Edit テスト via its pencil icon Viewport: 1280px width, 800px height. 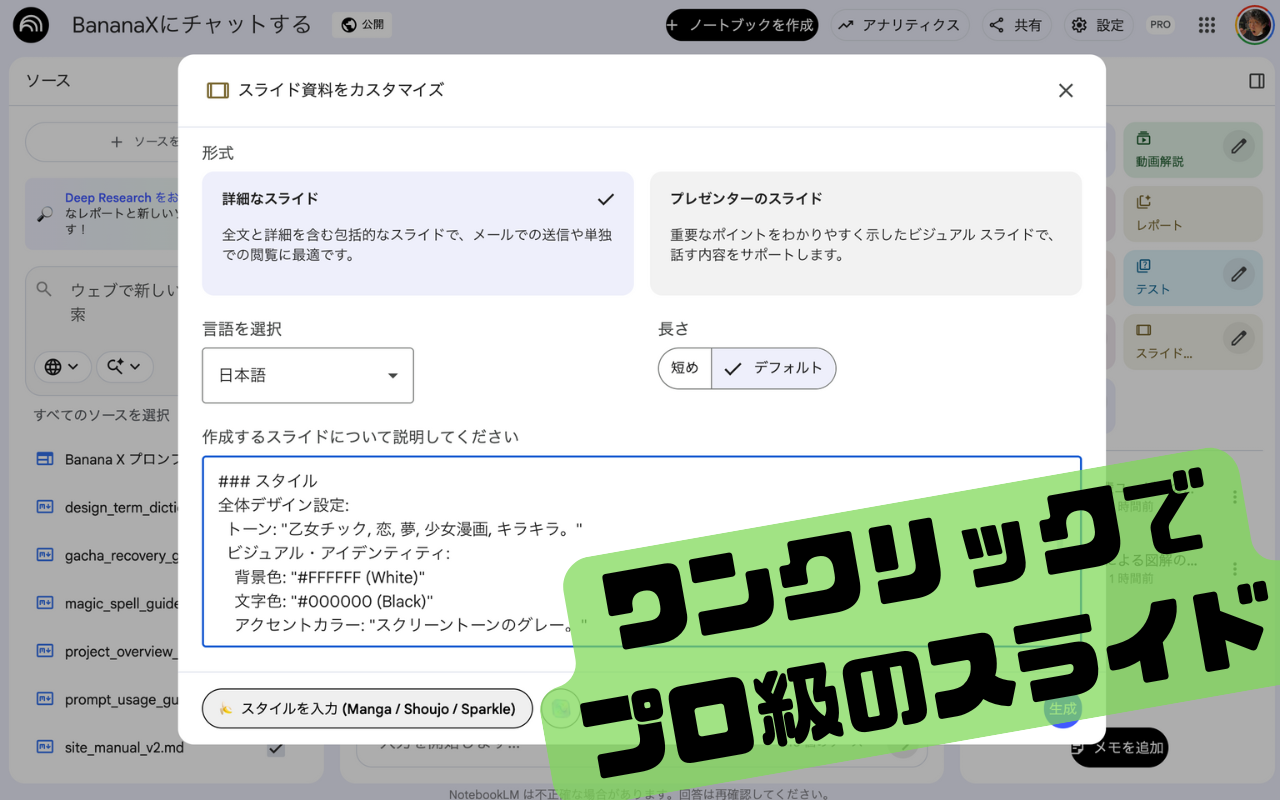1237,274
